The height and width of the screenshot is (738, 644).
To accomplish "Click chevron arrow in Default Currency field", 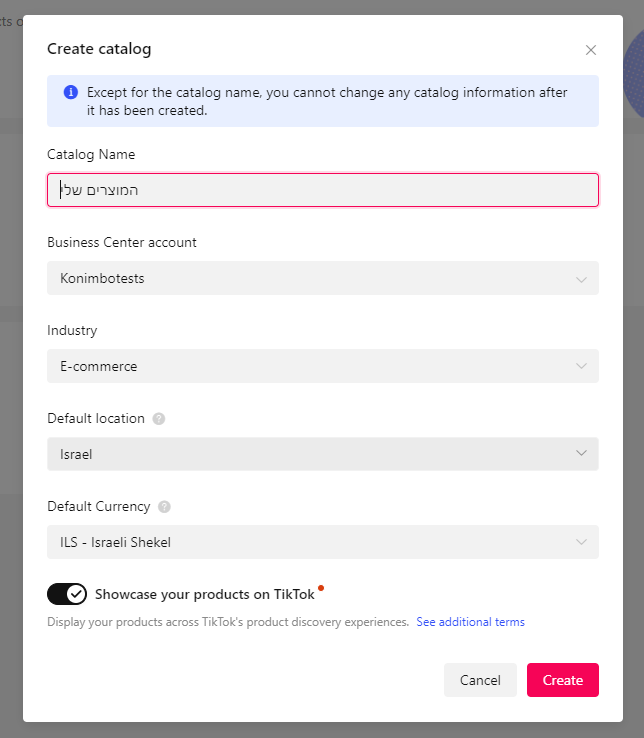I will [x=581, y=542].
